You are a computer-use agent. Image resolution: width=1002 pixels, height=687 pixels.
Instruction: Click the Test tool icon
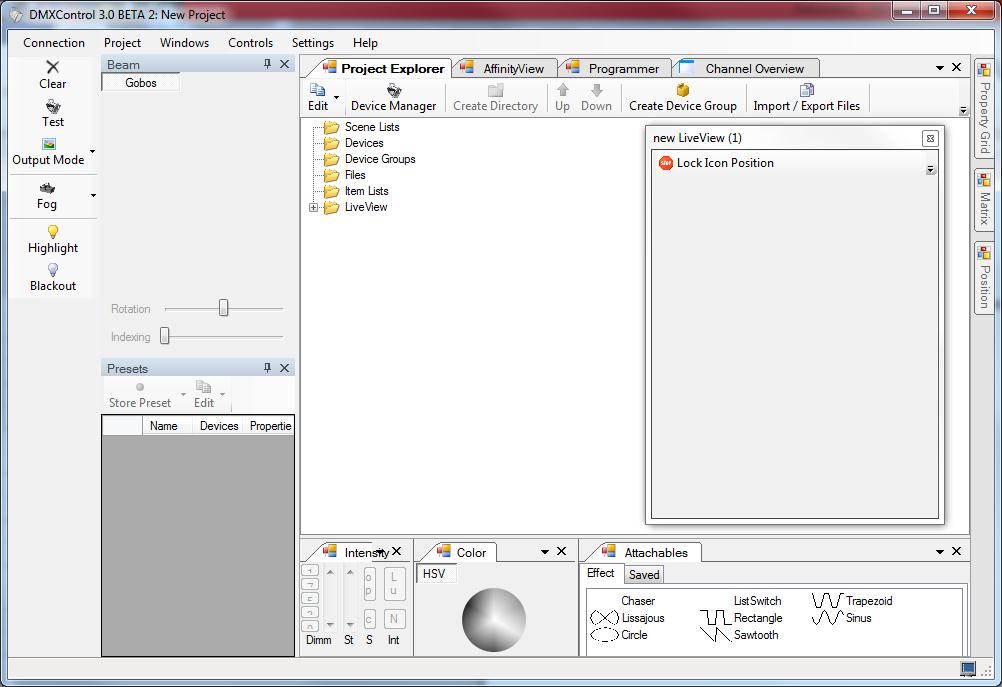(x=53, y=106)
